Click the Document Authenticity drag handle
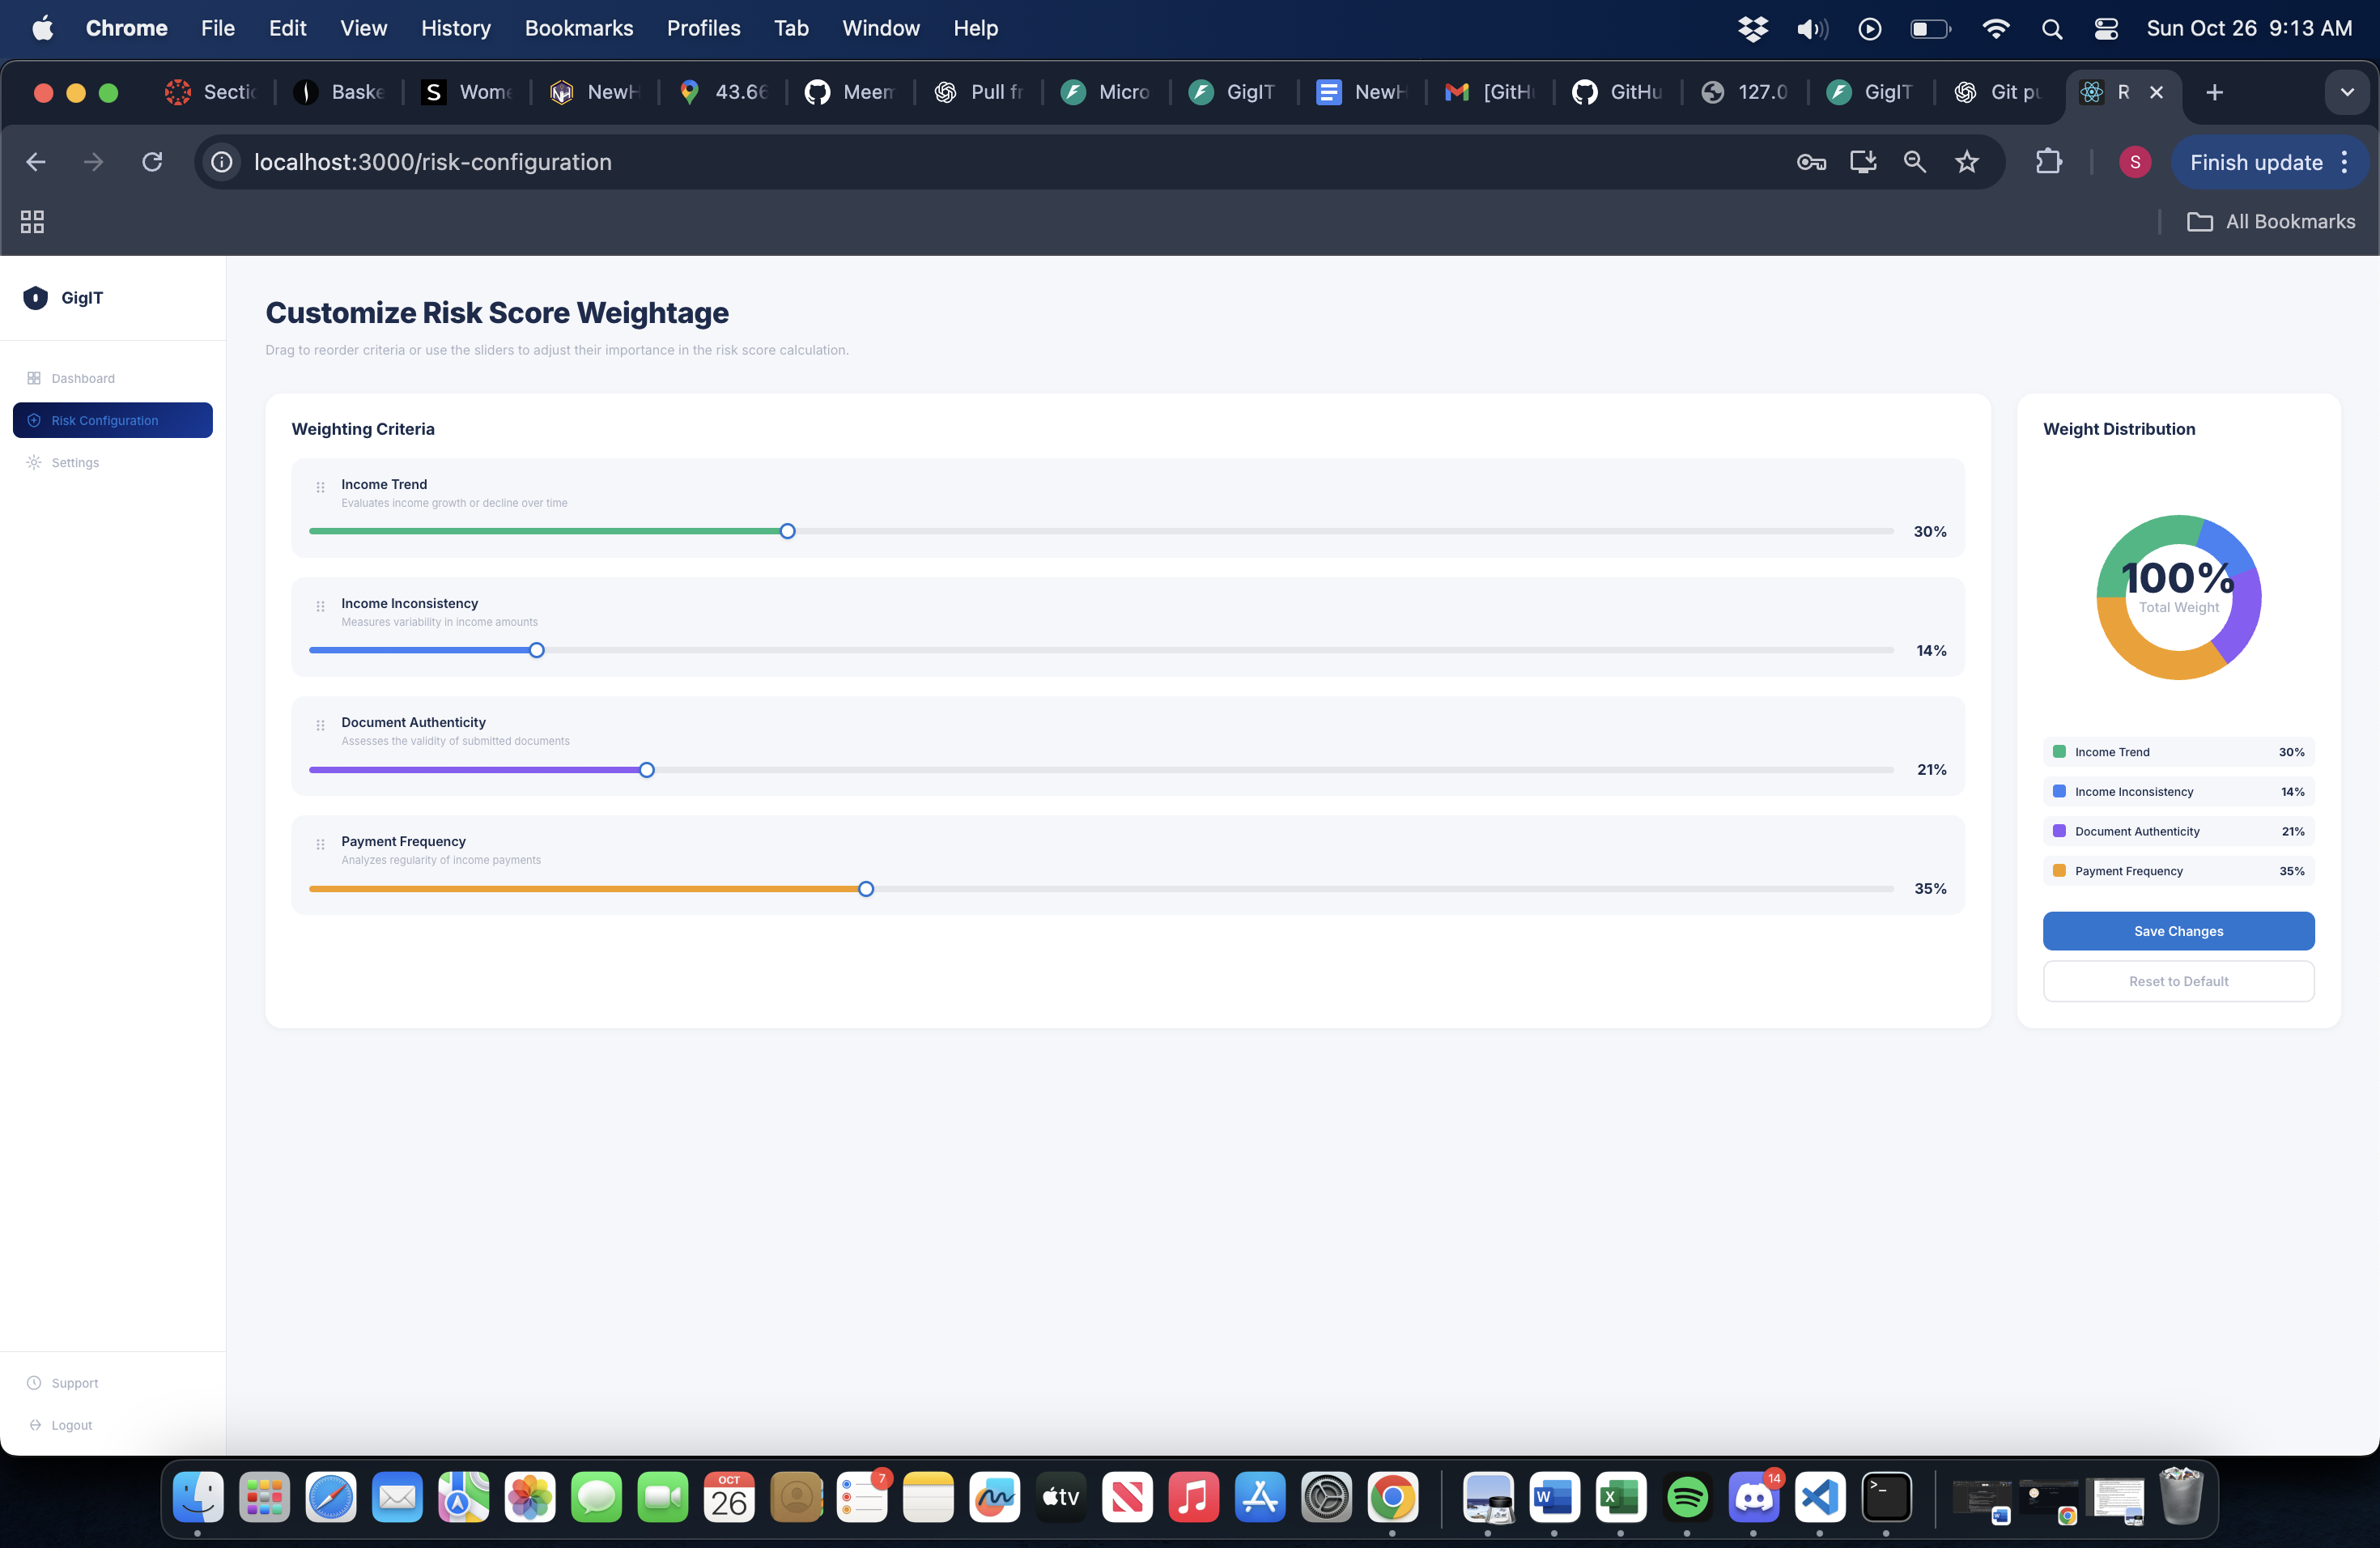 pos(320,725)
